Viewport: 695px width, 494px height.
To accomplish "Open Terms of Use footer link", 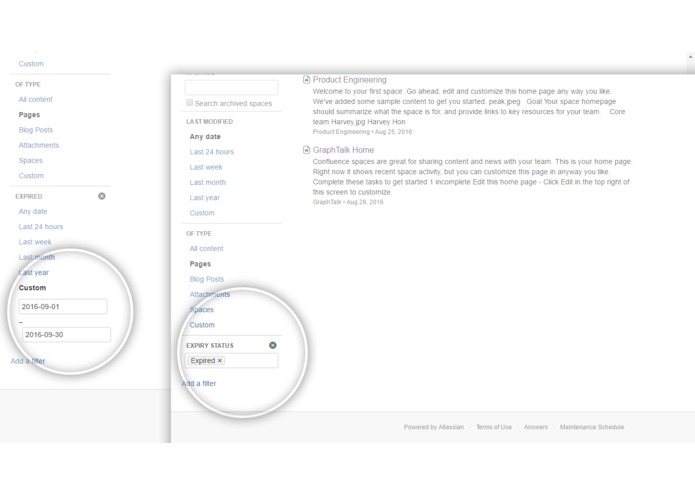I will coord(494,427).
